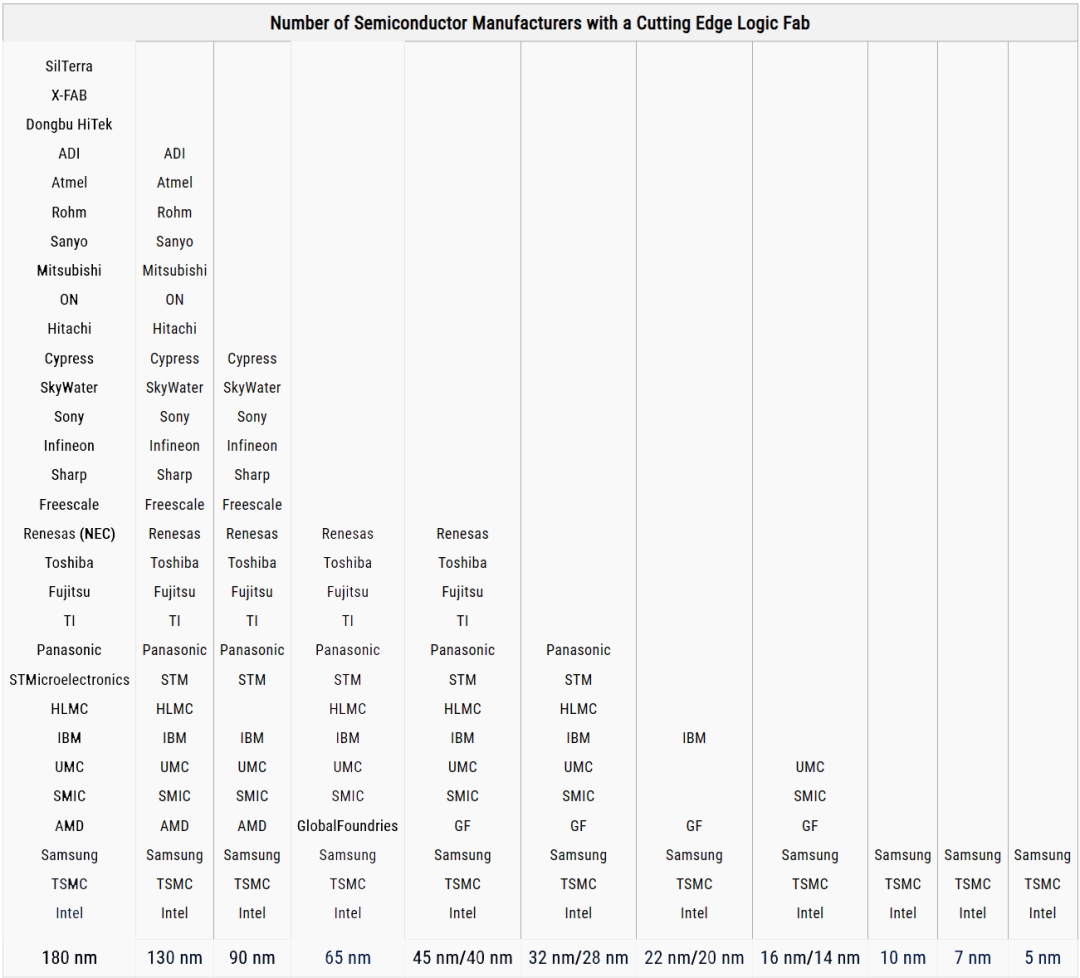1080x978 pixels.
Task: Click Samsung in the 16 nm/14 nm column
Action: pos(809,855)
